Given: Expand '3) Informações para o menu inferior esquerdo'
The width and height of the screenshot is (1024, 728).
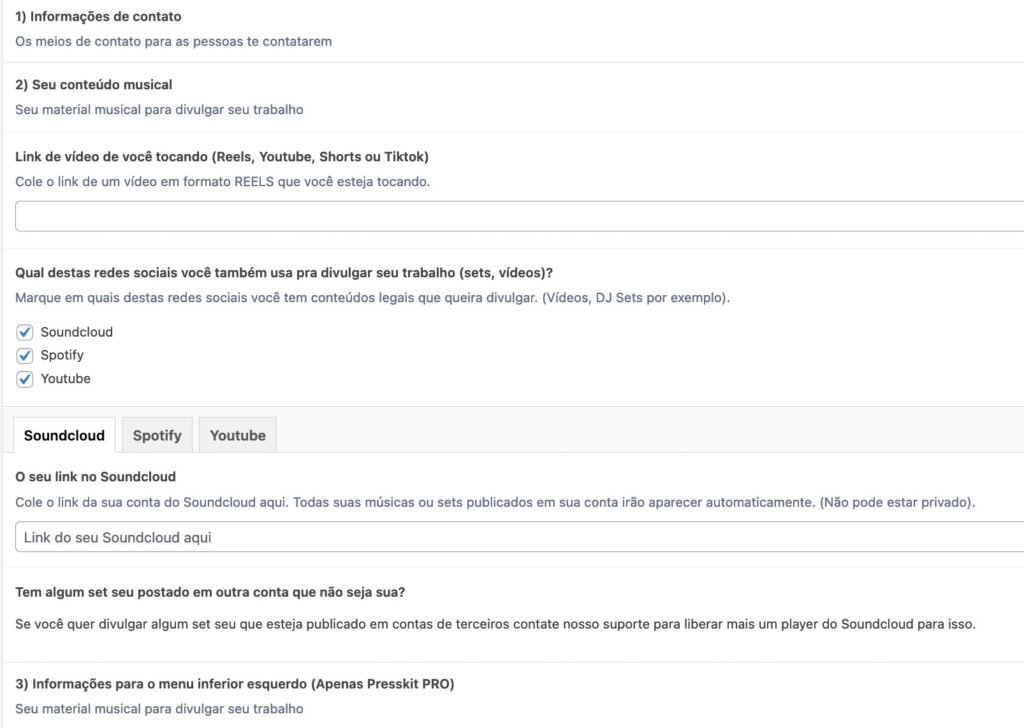Looking at the screenshot, I should click(x=235, y=684).
